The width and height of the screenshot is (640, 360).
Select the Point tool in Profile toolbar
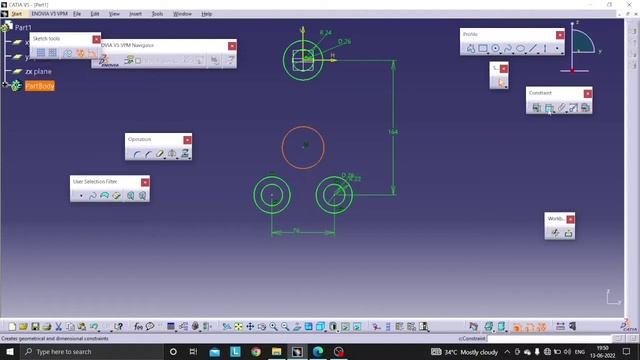557,49
